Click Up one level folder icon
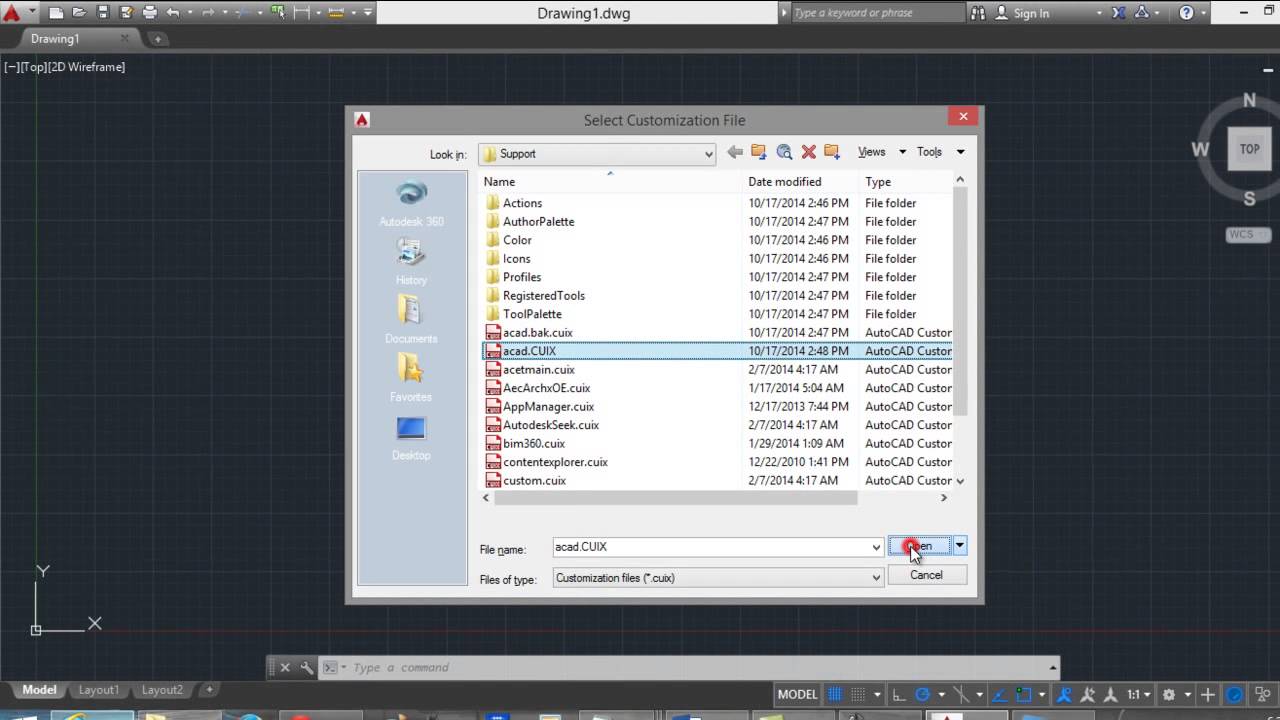 pyautogui.click(x=759, y=152)
